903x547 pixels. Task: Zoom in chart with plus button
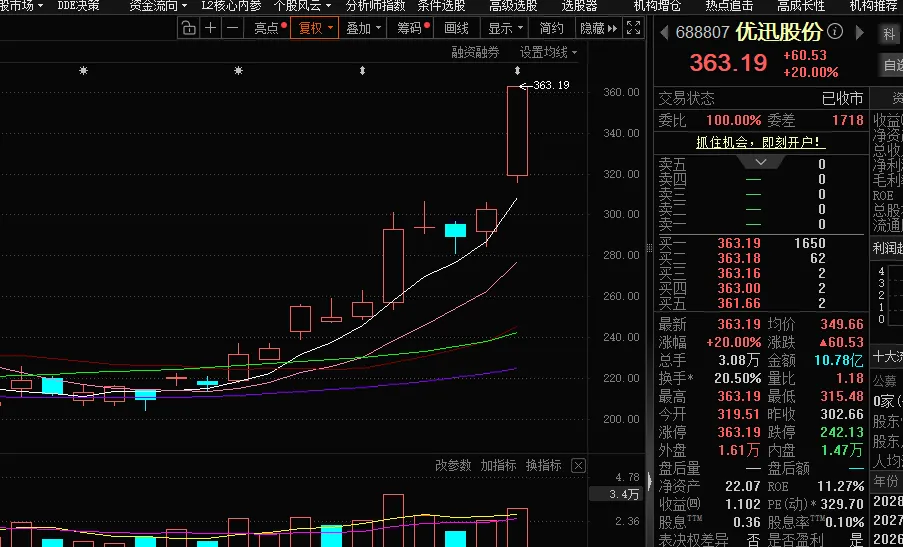211,28
